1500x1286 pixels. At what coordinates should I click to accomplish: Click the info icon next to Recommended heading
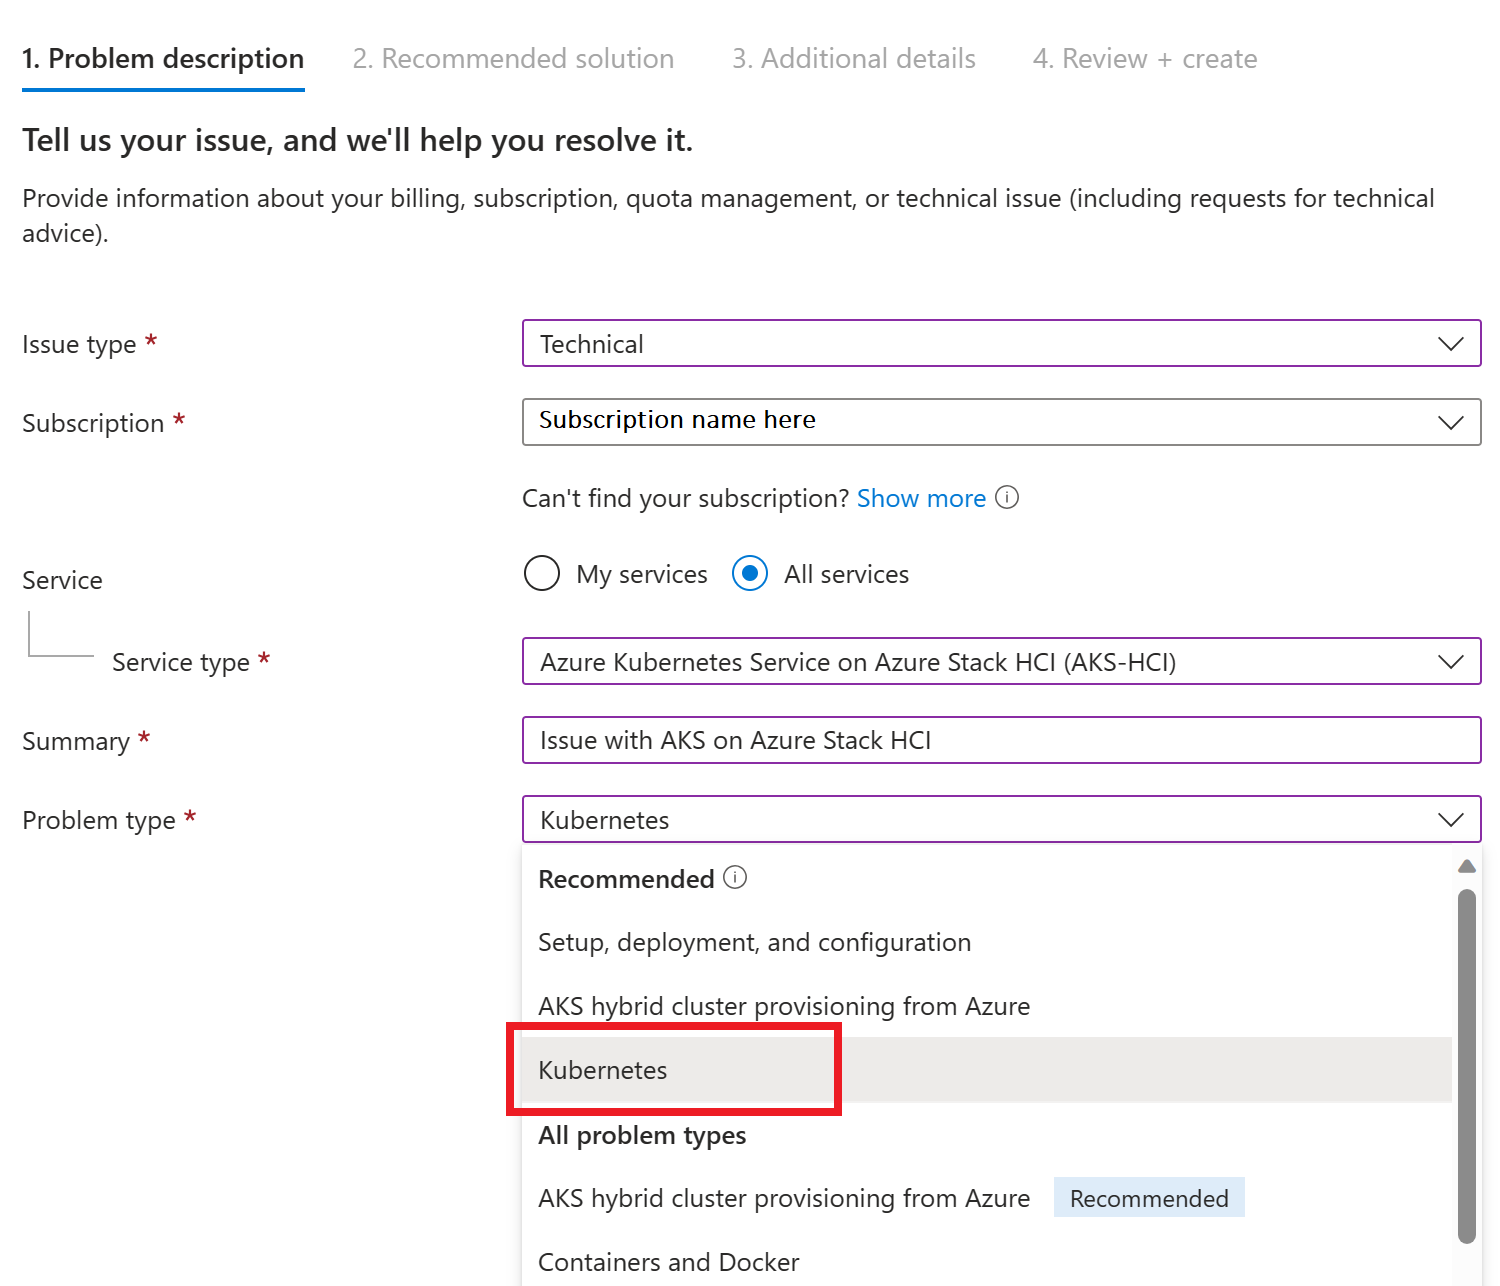(735, 878)
